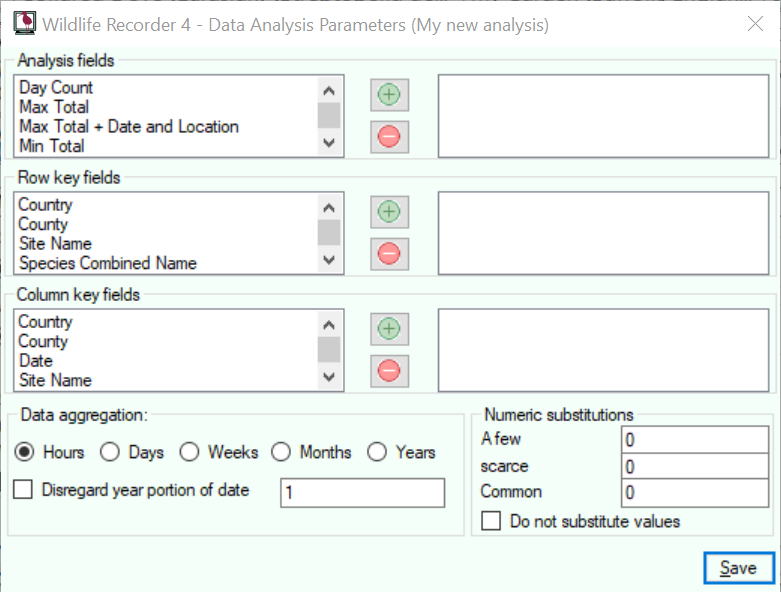Choose Weeks for data aggregation

point(189,452)
